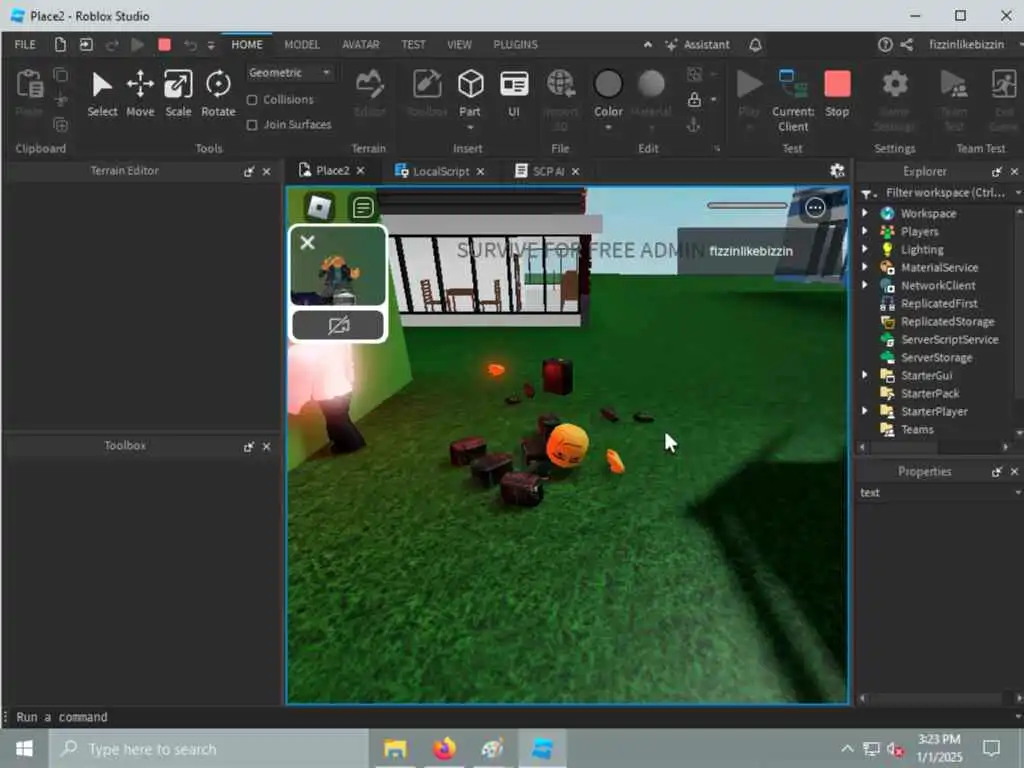Select ServerScriptService in Explorer
The width and height of the screenshot is (1024, 768).
click(950, 340)
